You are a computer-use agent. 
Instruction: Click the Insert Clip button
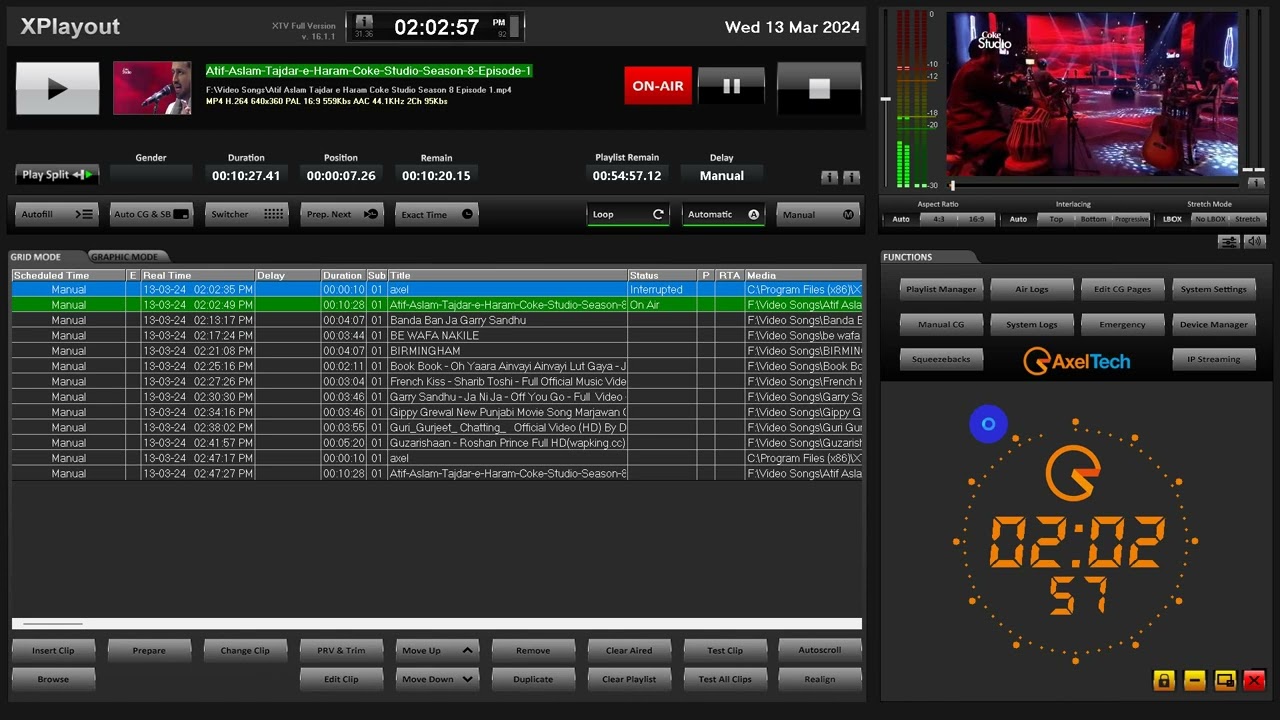[x=53, y=650]
